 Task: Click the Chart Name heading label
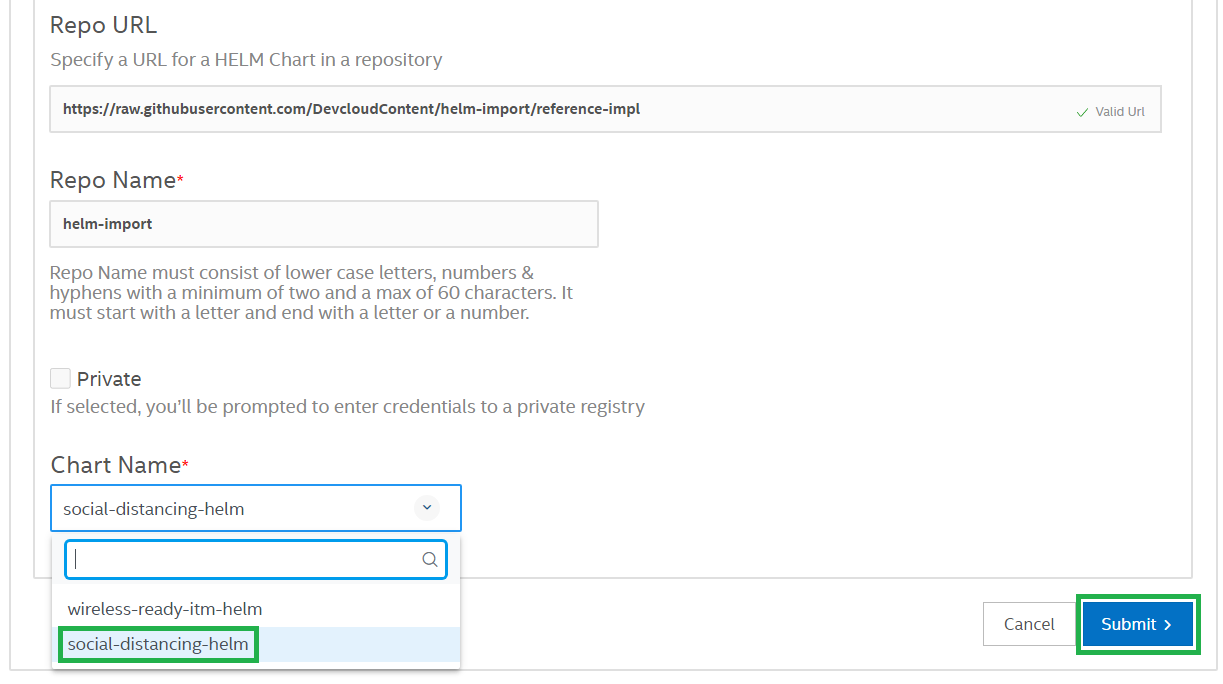(116, 465)
